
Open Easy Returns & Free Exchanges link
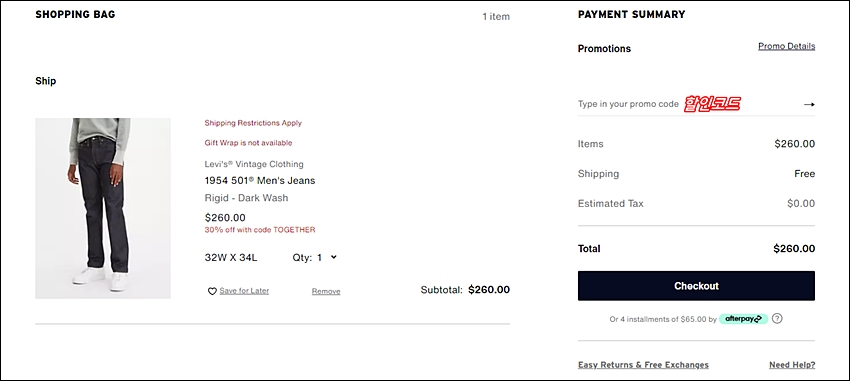[x=643, y=365]
